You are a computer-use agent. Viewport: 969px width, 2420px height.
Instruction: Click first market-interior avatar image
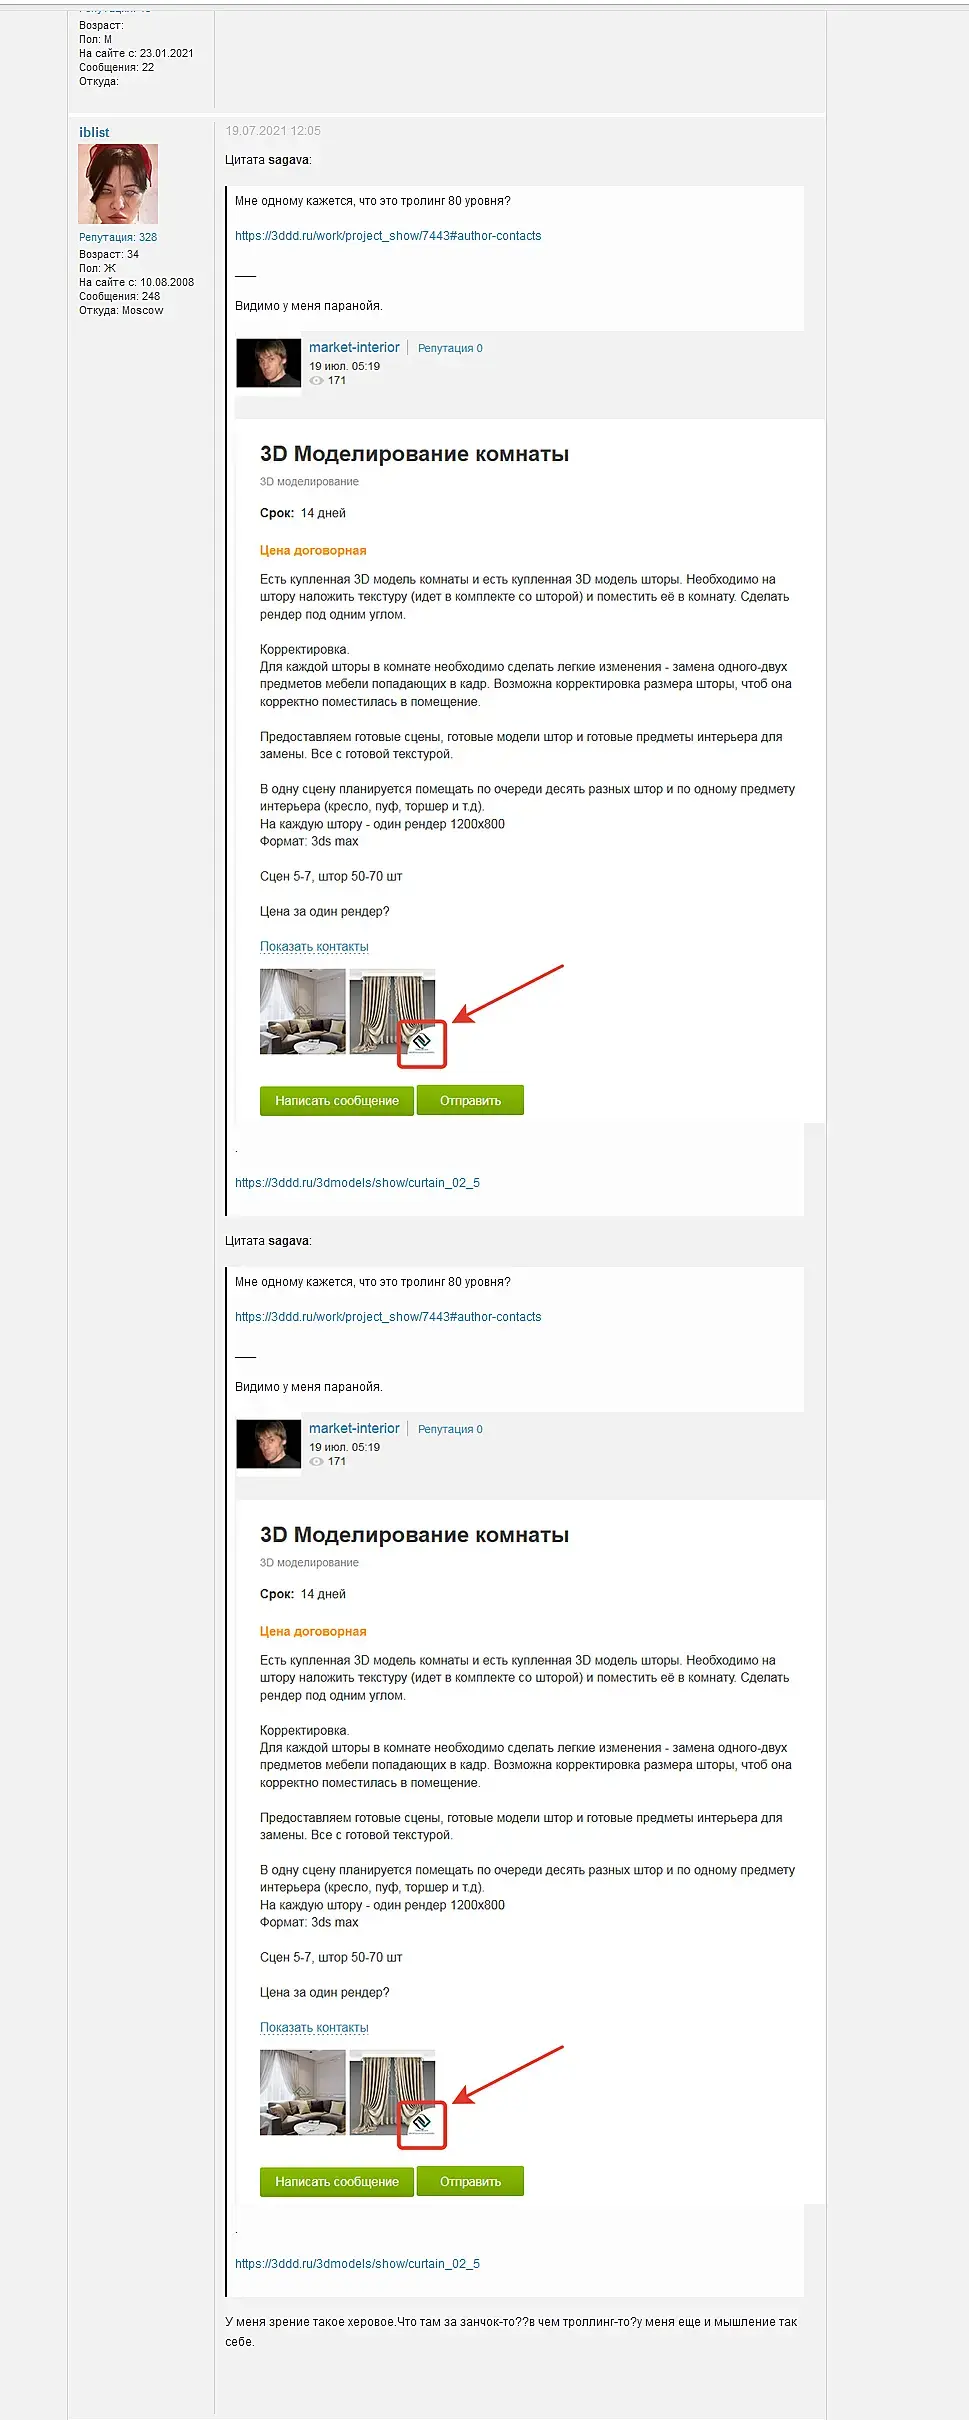(268, 363)
